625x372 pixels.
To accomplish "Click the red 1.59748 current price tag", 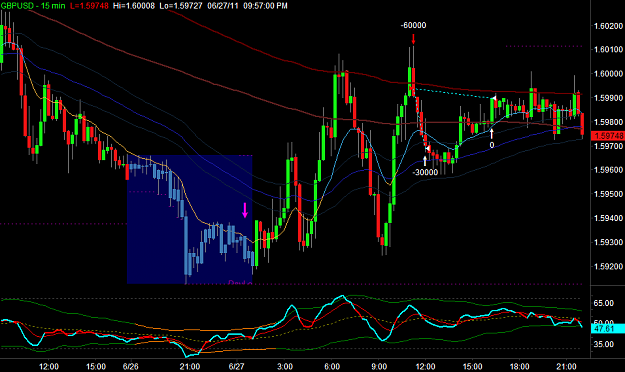I will tap(608, 136).
